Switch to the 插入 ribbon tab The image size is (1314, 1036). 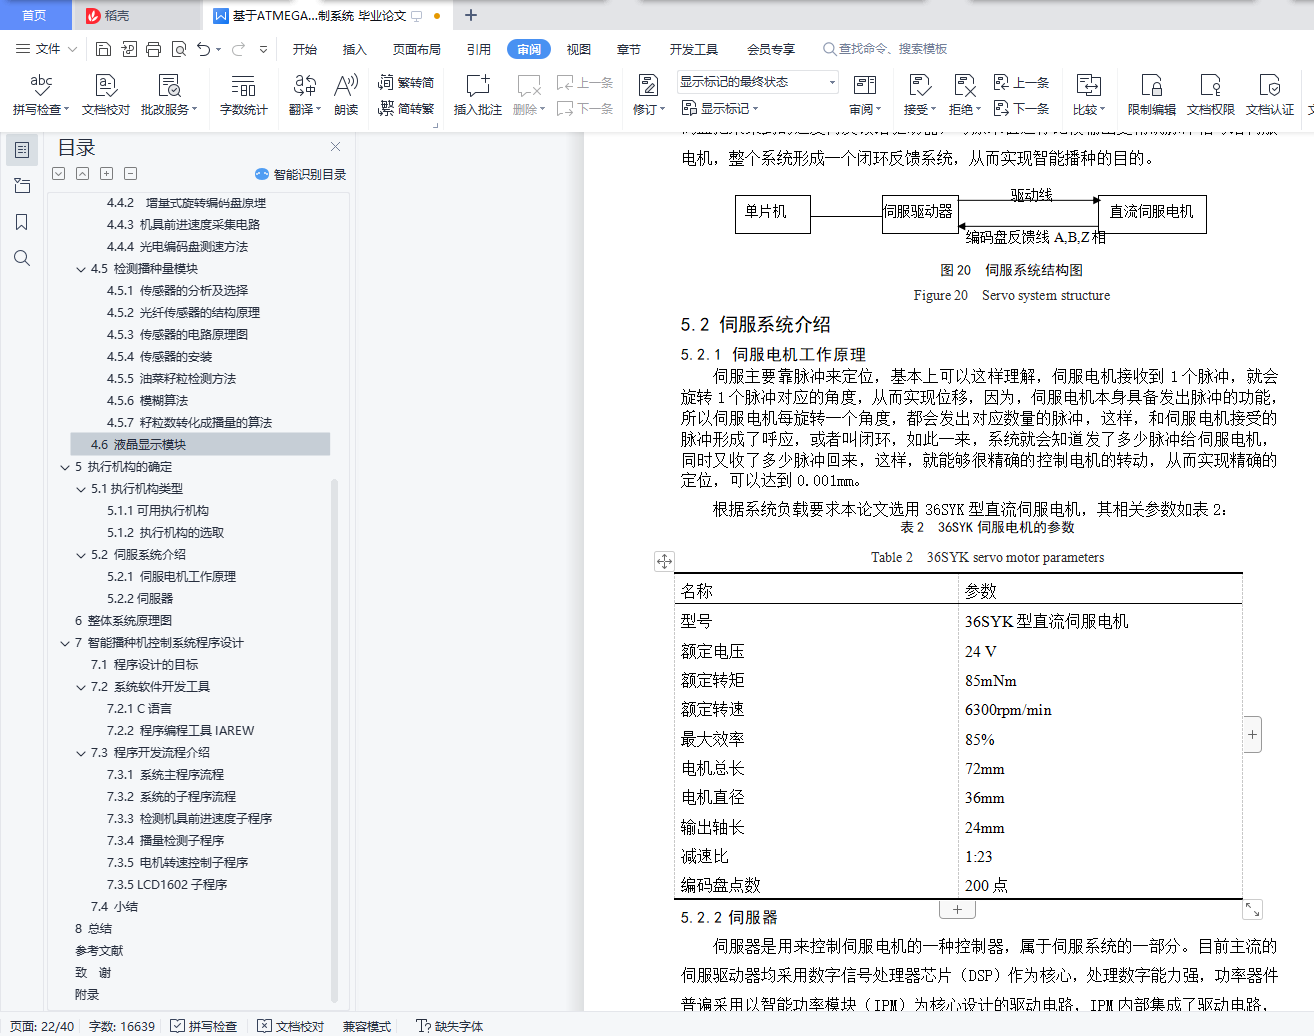pyautogui.click(x=355, y=49)
